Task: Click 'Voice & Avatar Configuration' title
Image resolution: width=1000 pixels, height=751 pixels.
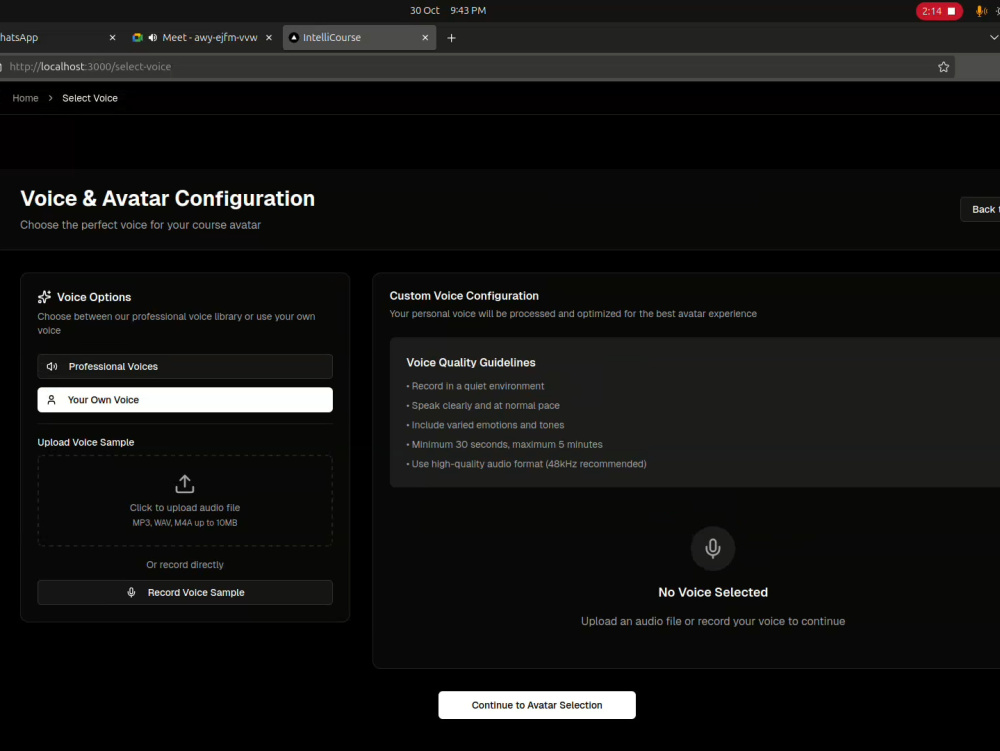Action: point(168,198)
